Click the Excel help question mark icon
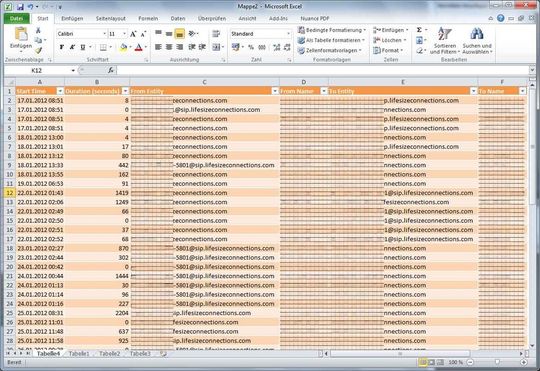 pyautogui.click(x=501, y=18)
